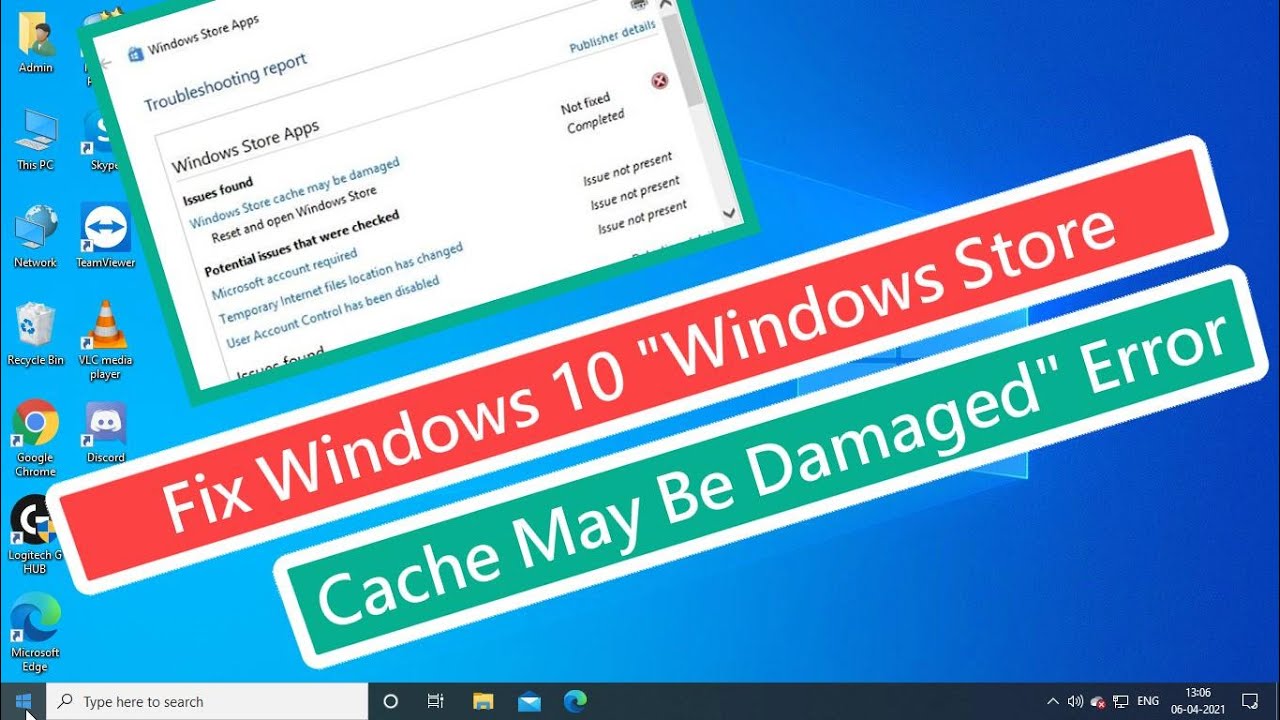Open the volume control in tray
Viewport: 1280px width, 720px height.
1076,701
